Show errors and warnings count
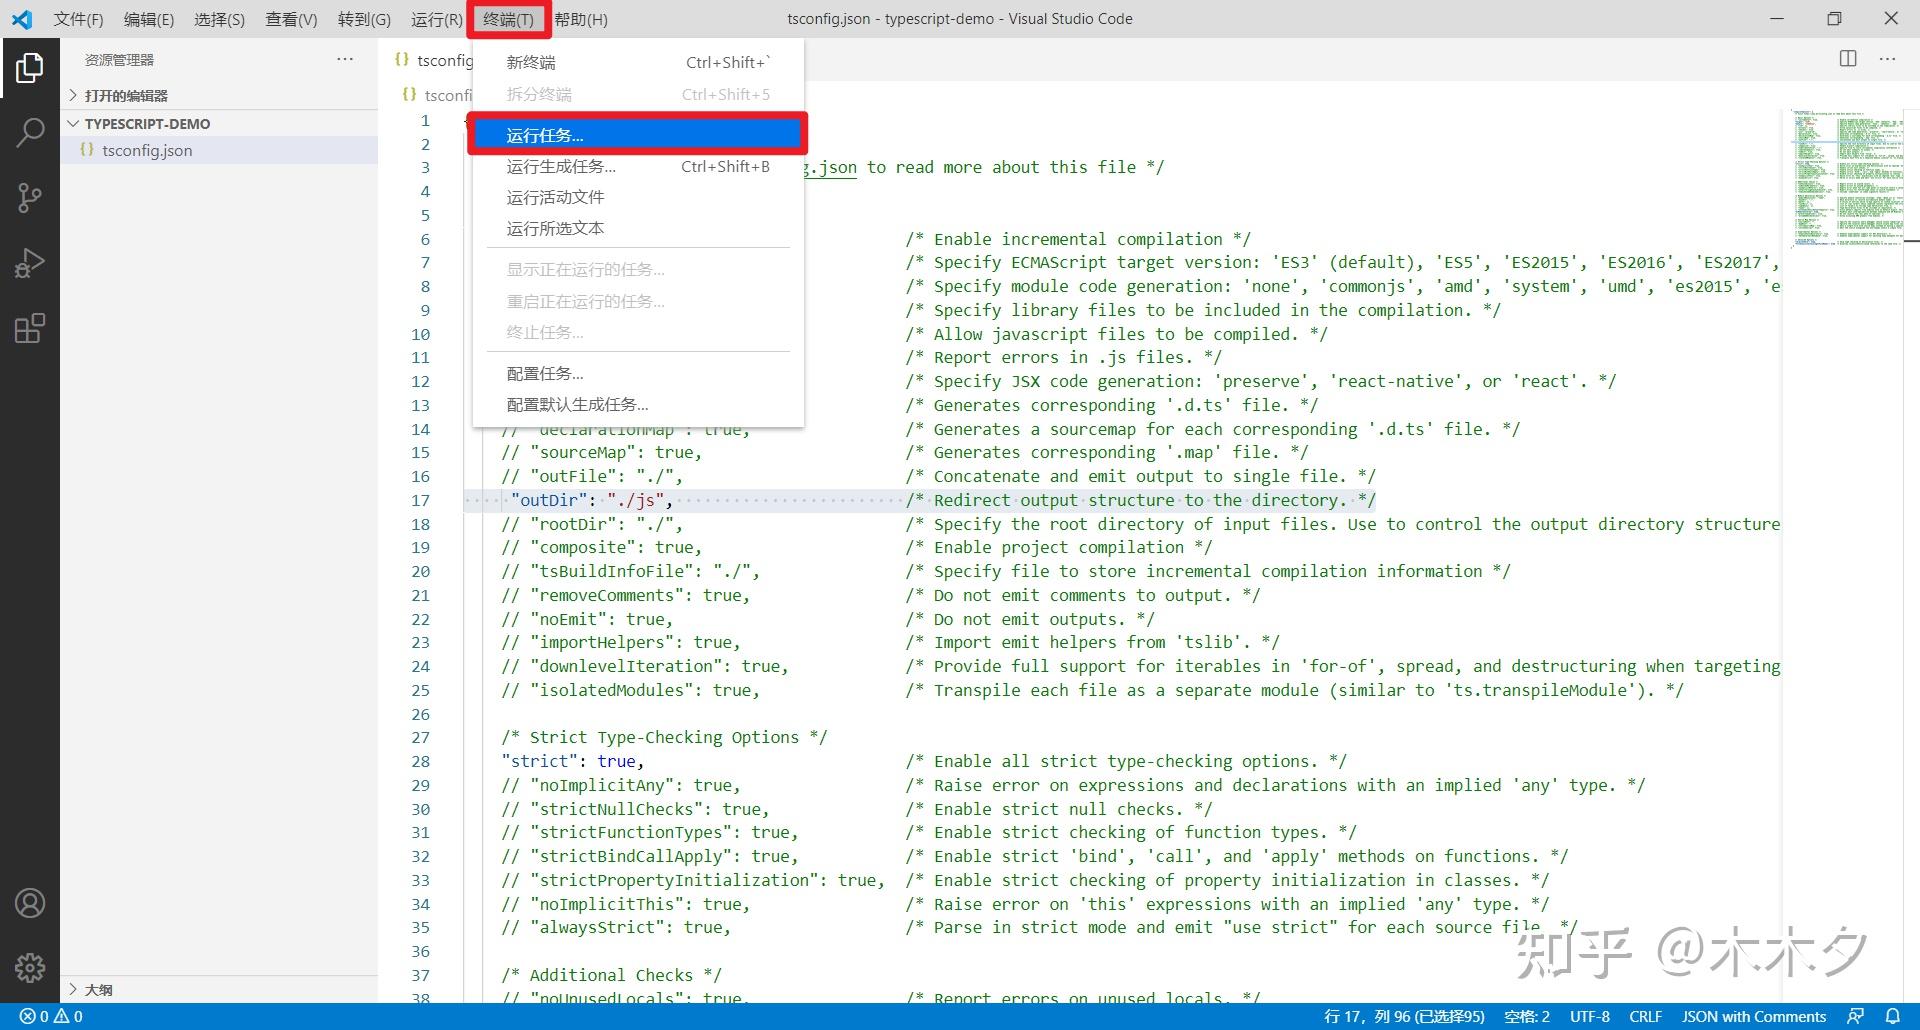The image size is (1920, 1030). pyautogui.click(x=51, y=1016)
